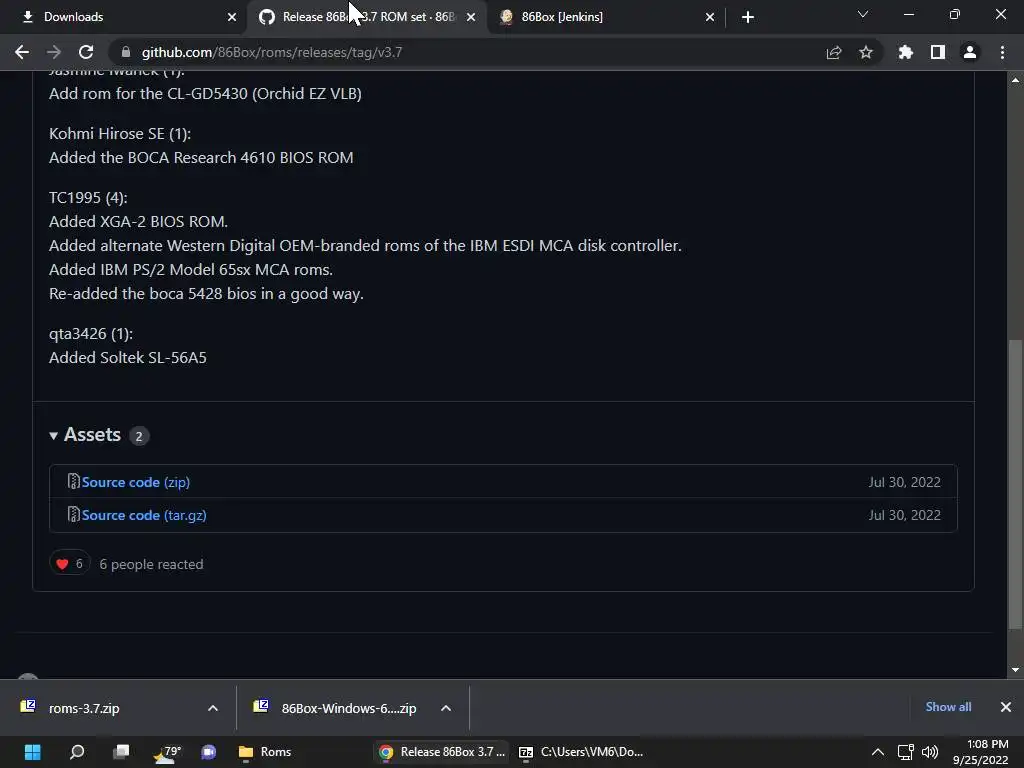Click "Kohmi Hirose SE (1):" heading
The height and width of the screenshot is (768, 1024).
(x=120, y=134)
